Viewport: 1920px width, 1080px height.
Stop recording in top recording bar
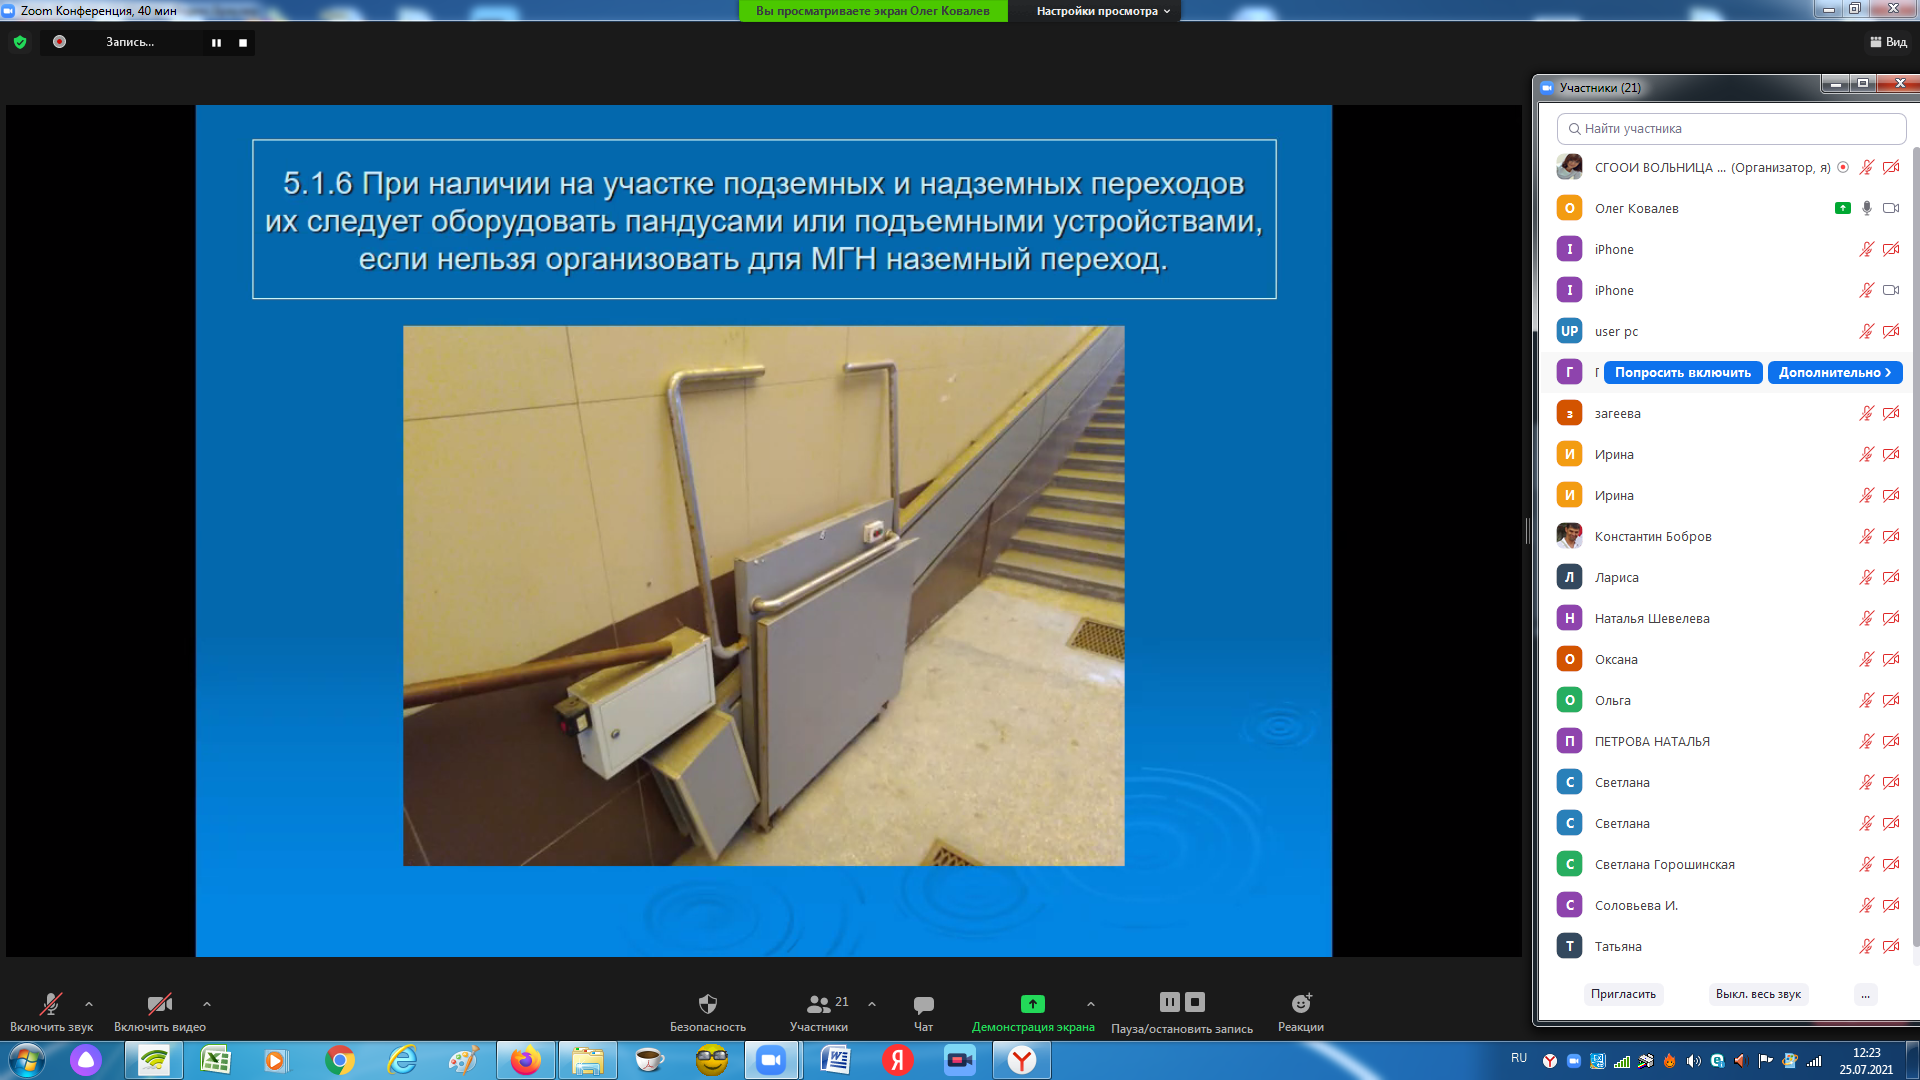coord(243,43)
